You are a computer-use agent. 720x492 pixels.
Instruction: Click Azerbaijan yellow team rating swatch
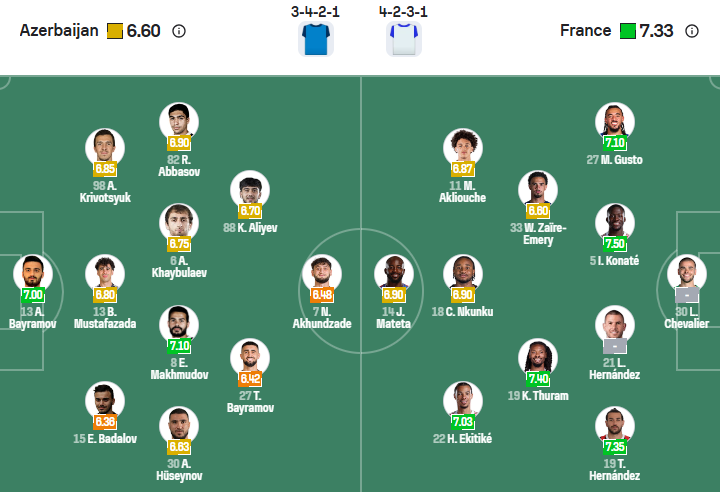(115, 31)
